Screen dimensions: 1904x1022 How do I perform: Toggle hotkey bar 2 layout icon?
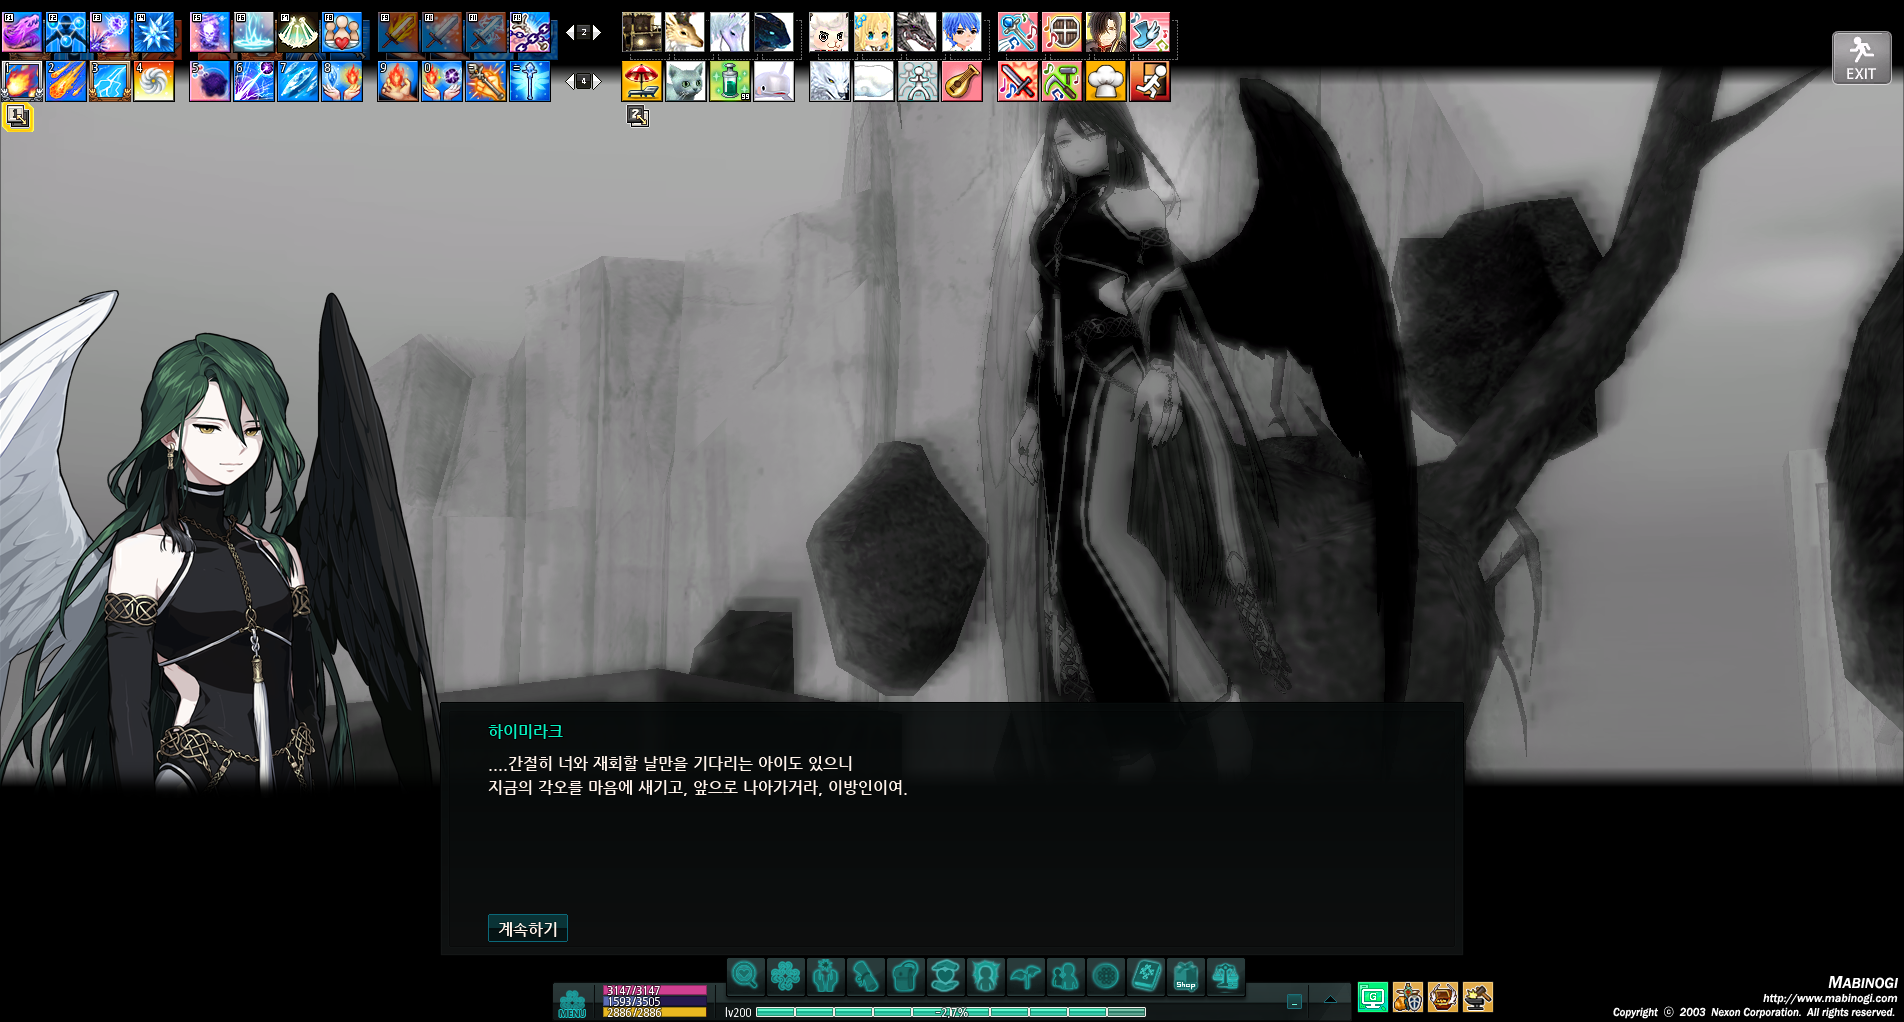638,117
